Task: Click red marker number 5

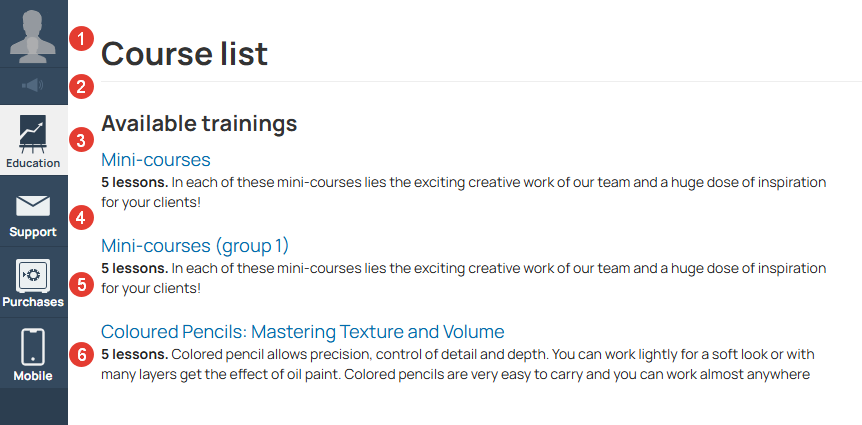Action: 81,284
